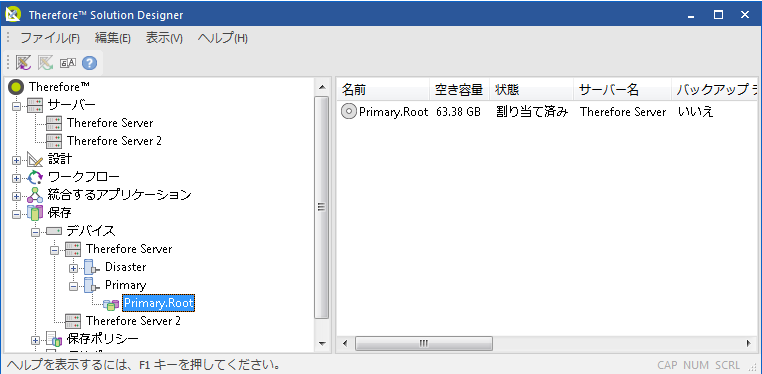Select the Disaster tree item label
762x374 pixels.
click(125, 267)
